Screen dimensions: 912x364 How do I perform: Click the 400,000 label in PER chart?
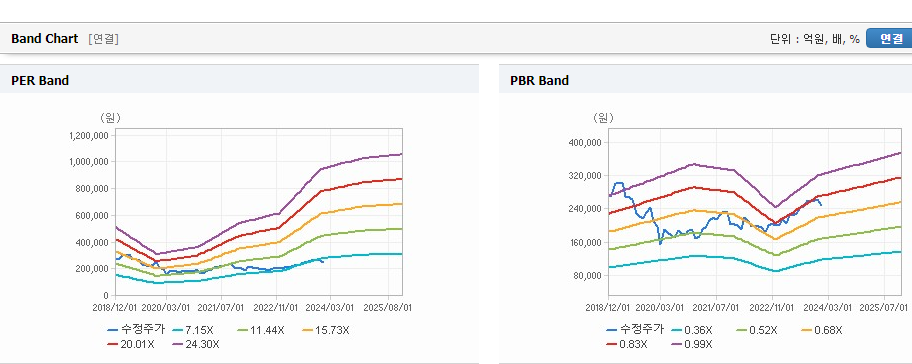point(93,242)
